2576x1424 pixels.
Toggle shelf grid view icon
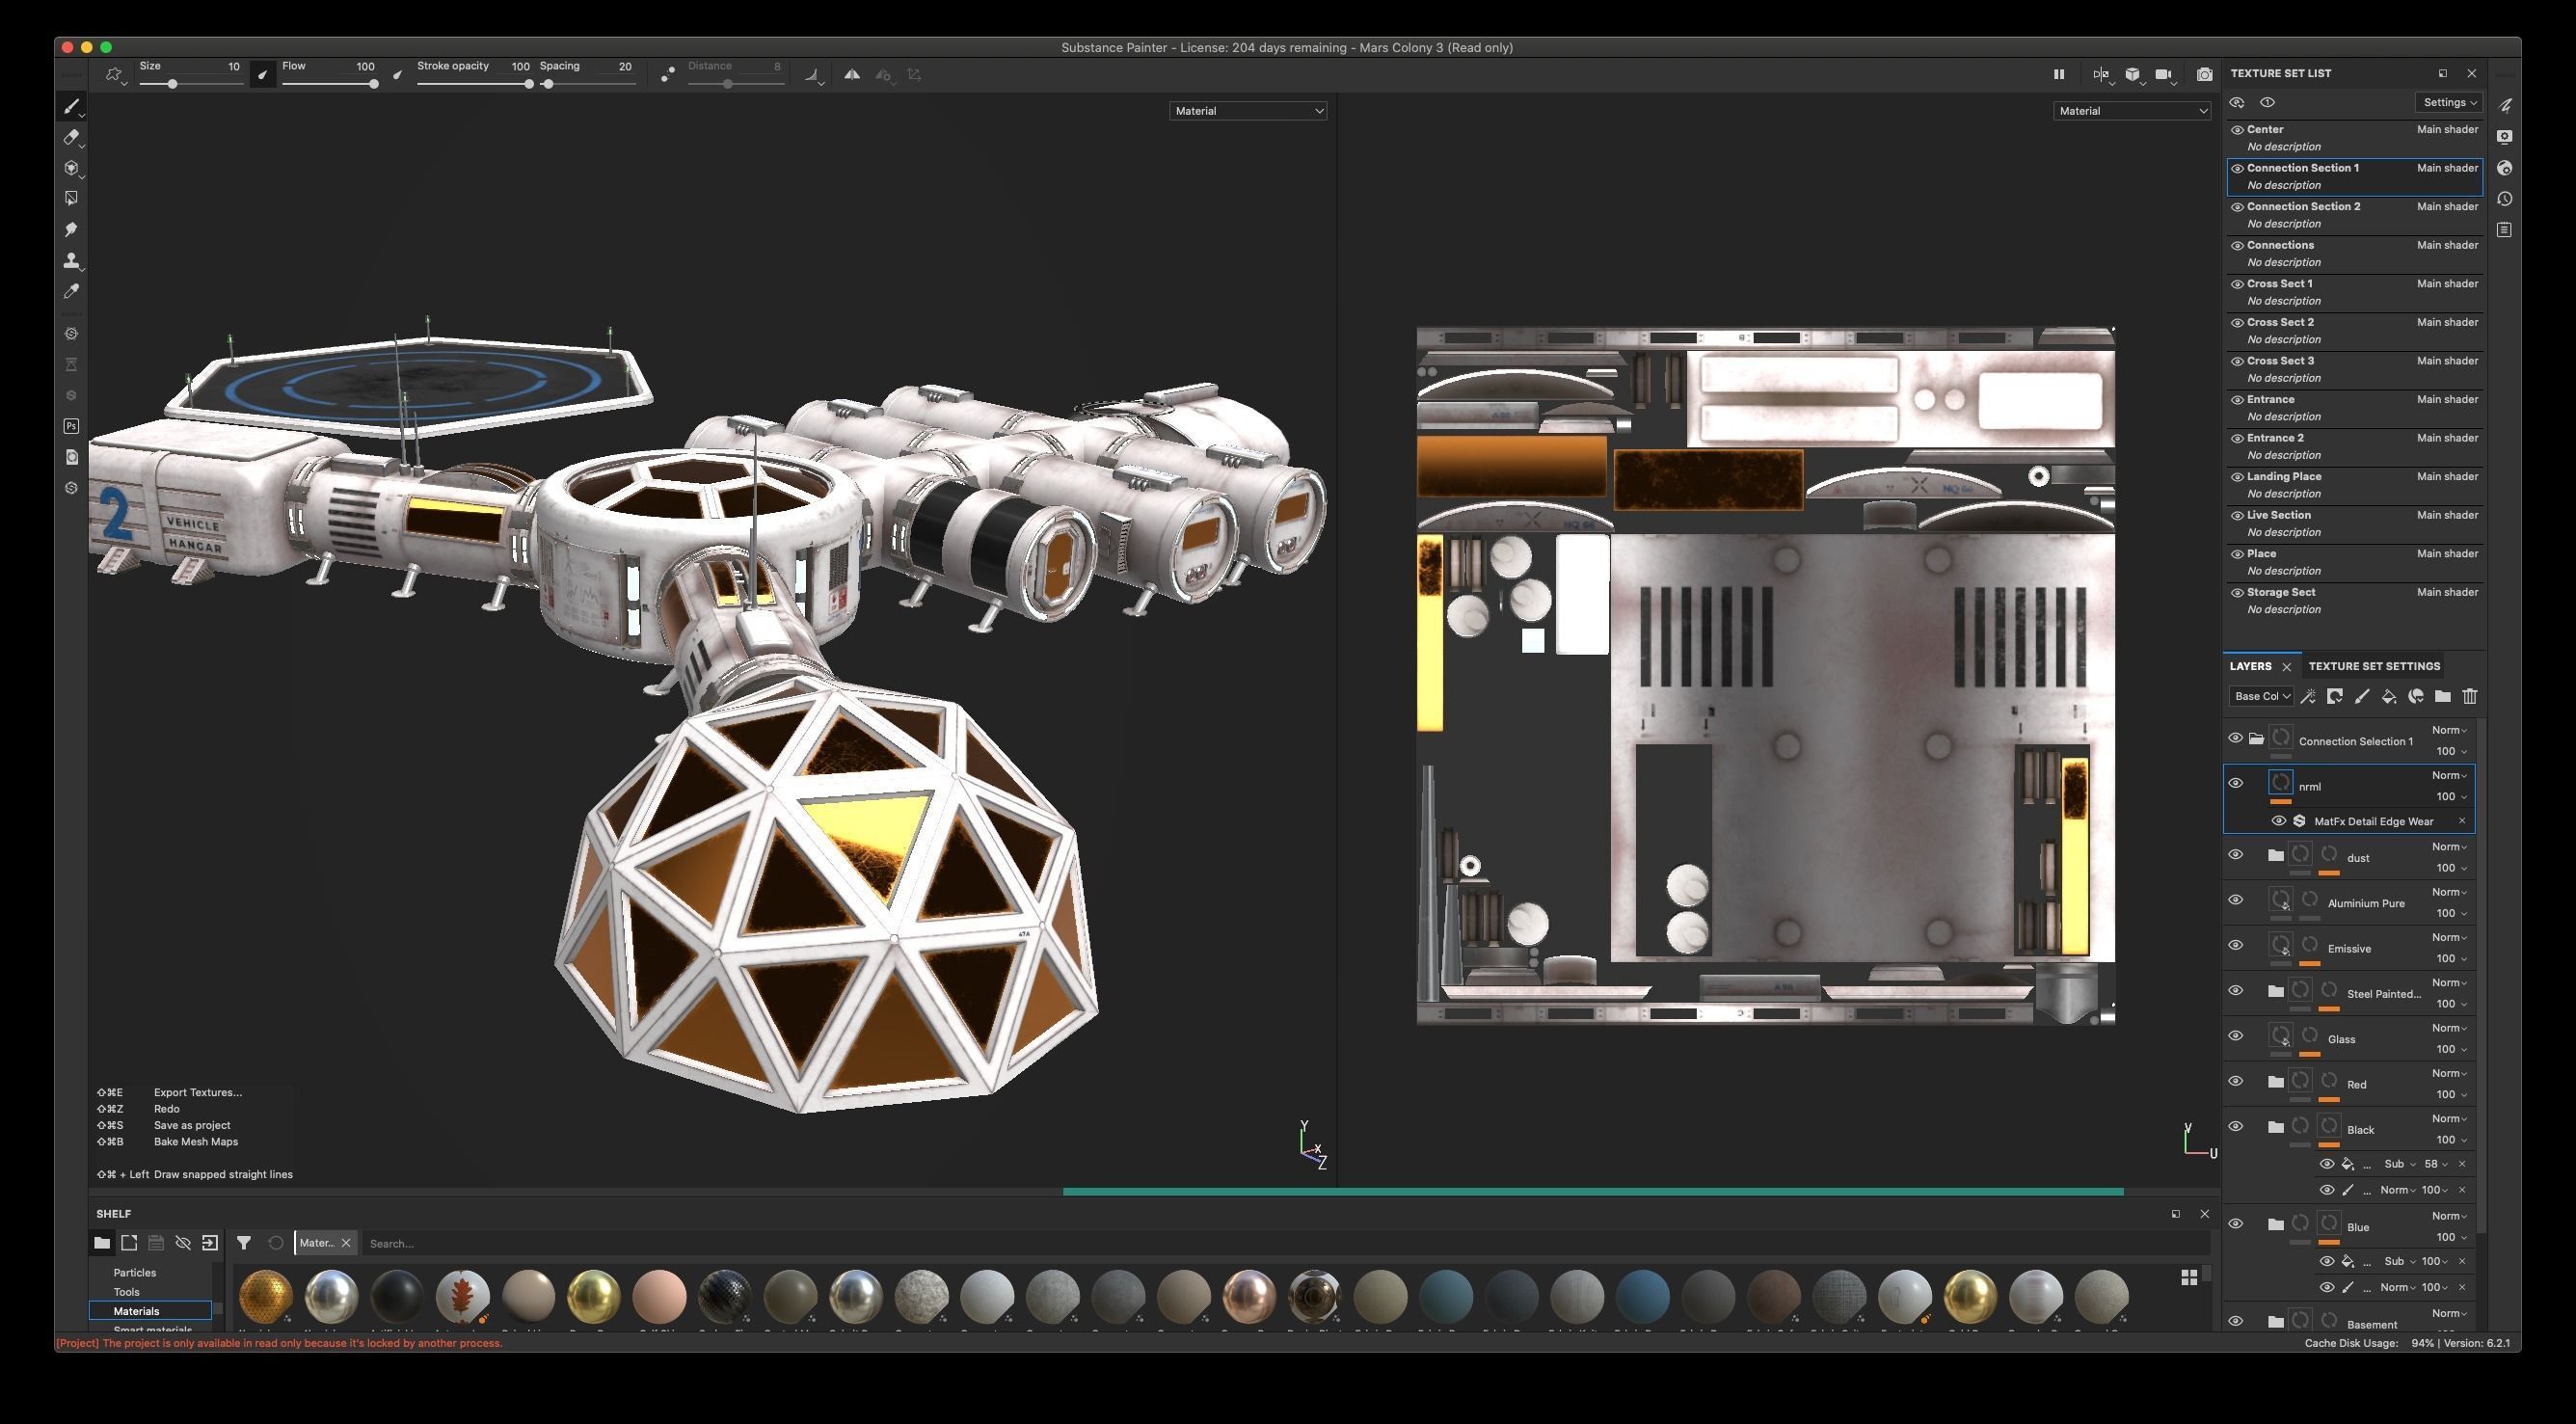(x=2189, y=1277)
